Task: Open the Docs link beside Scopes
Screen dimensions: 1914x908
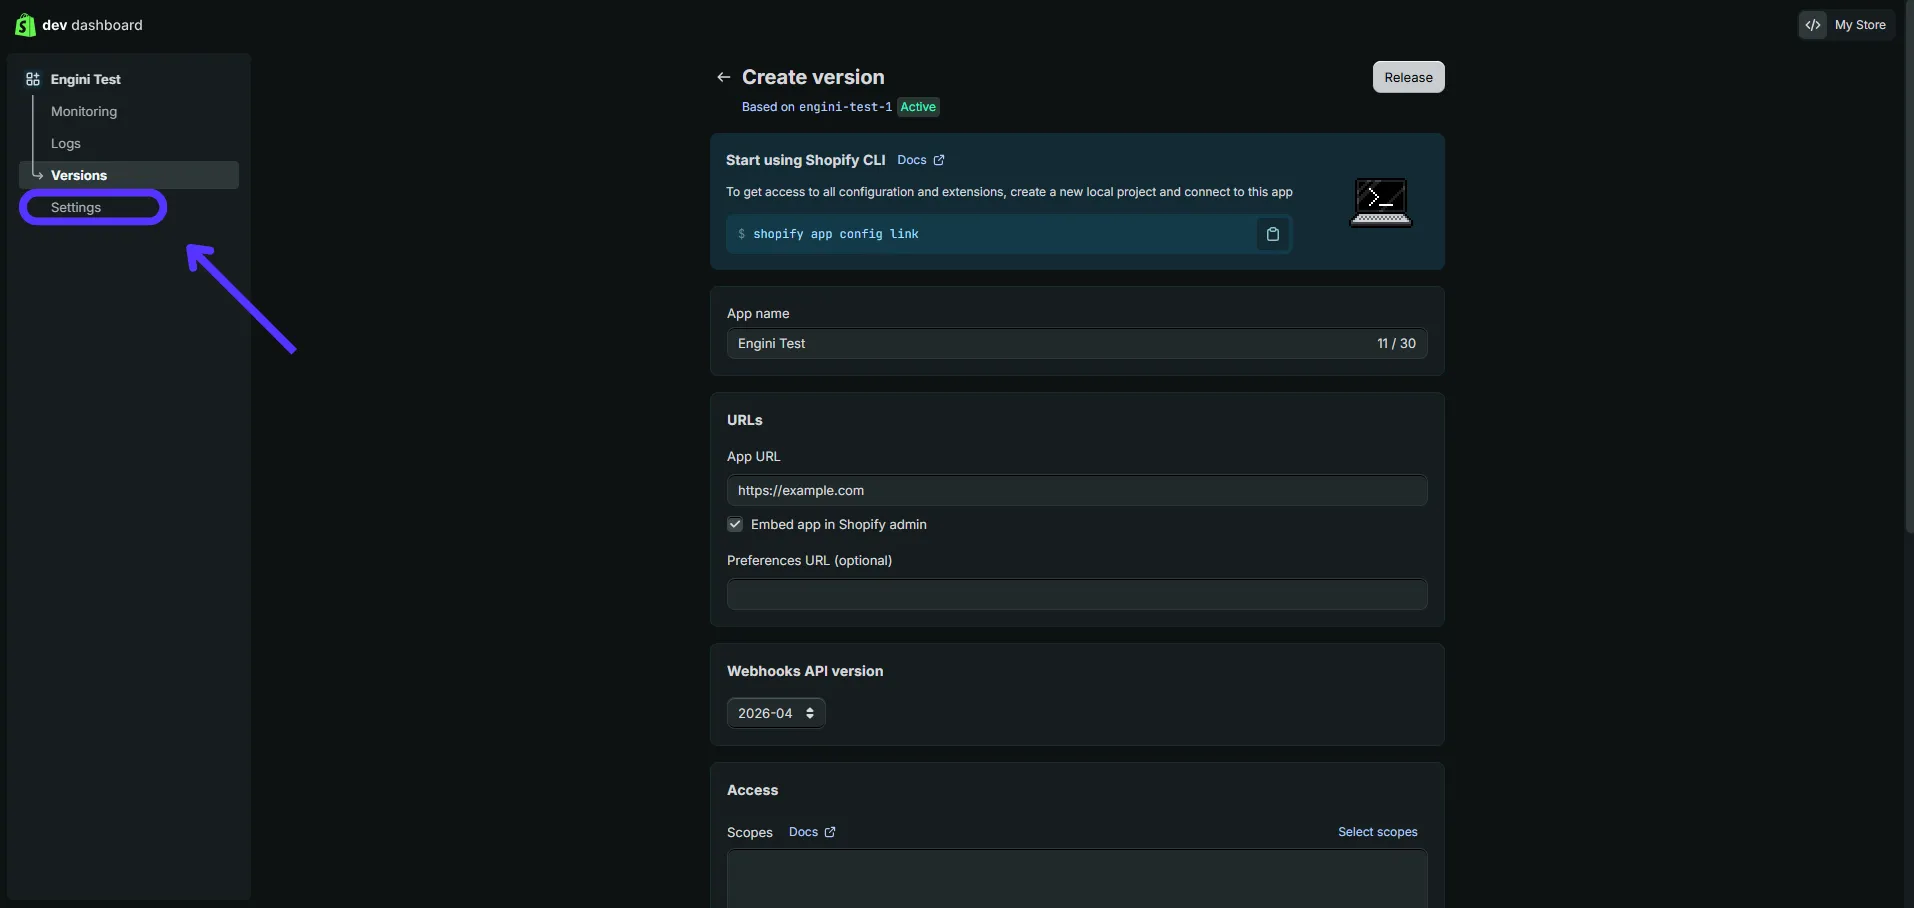Action: click(x=812, y=832)
